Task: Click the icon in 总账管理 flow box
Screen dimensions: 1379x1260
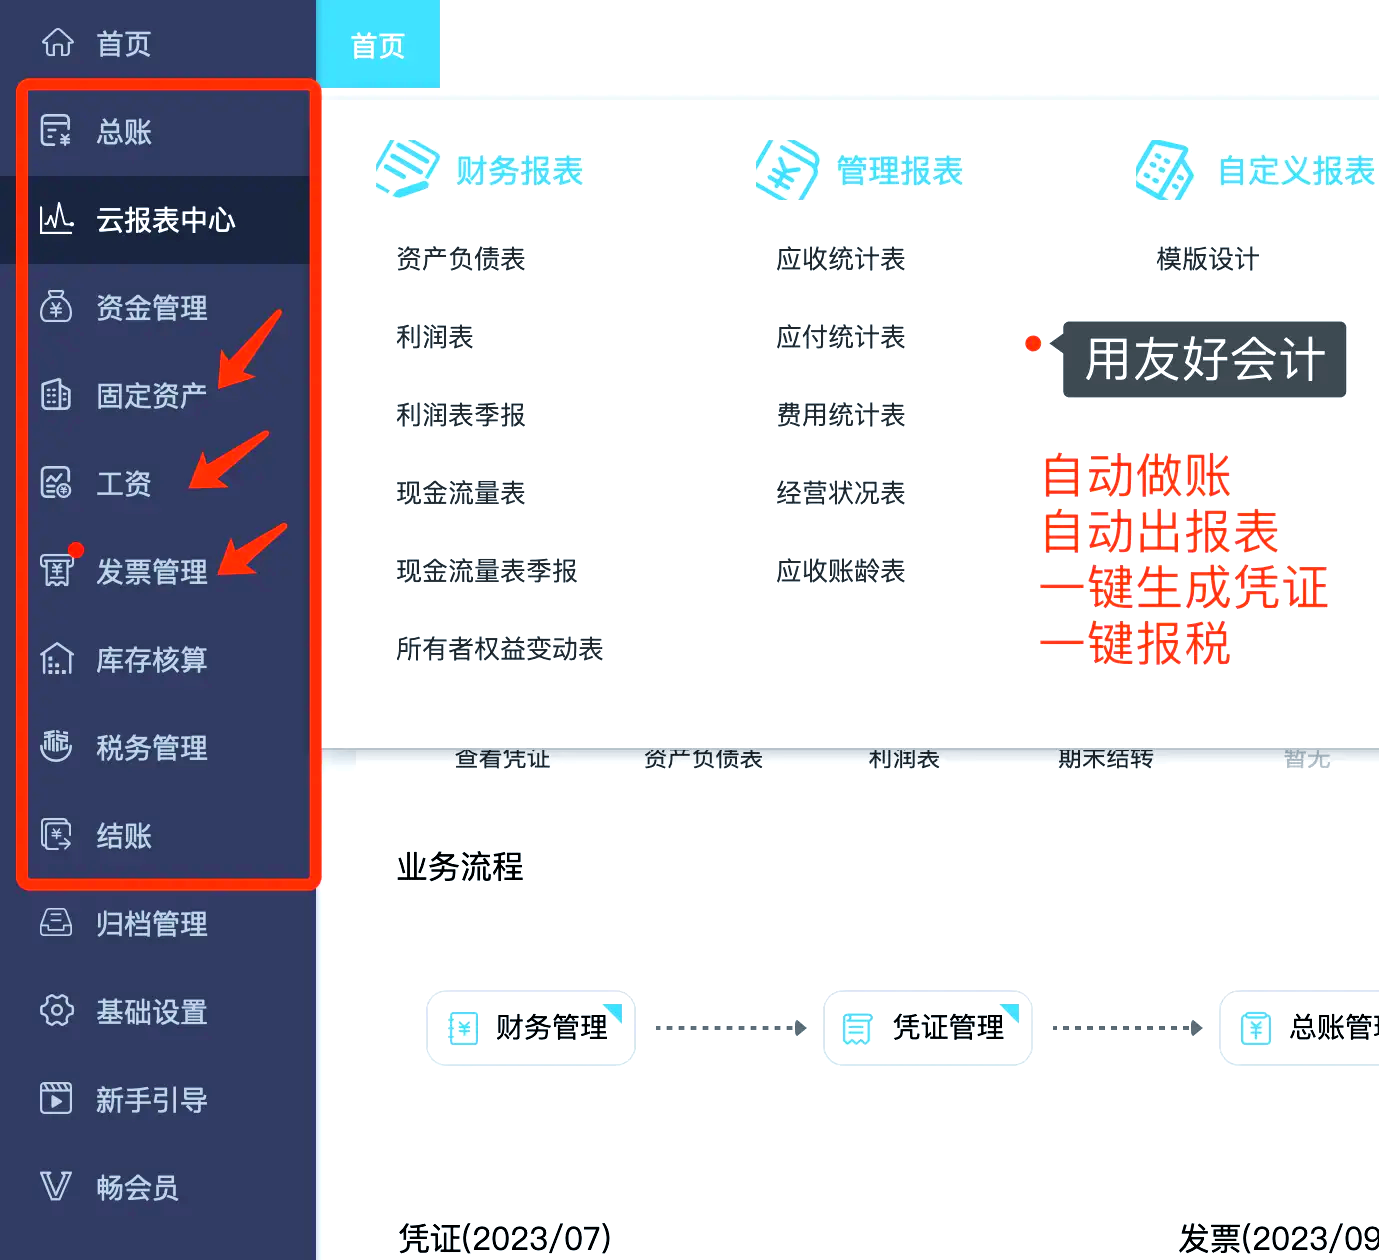Action: [1255, 1028]
